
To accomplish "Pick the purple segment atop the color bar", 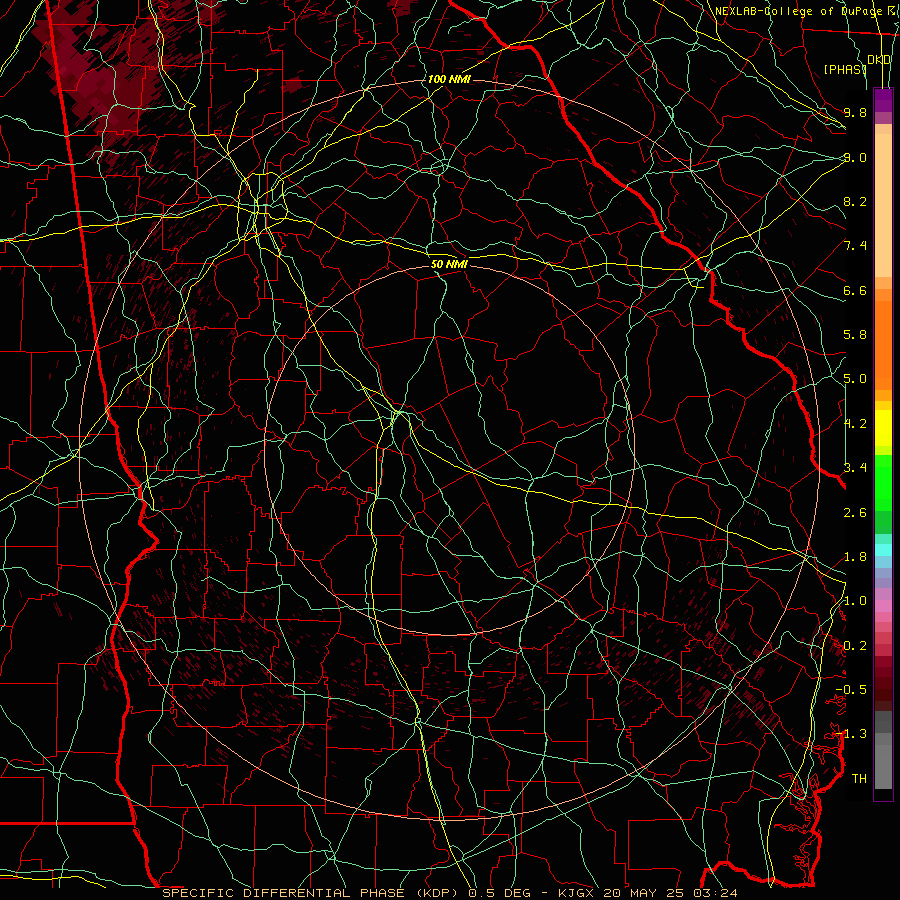I will click(x=883, y=100).
